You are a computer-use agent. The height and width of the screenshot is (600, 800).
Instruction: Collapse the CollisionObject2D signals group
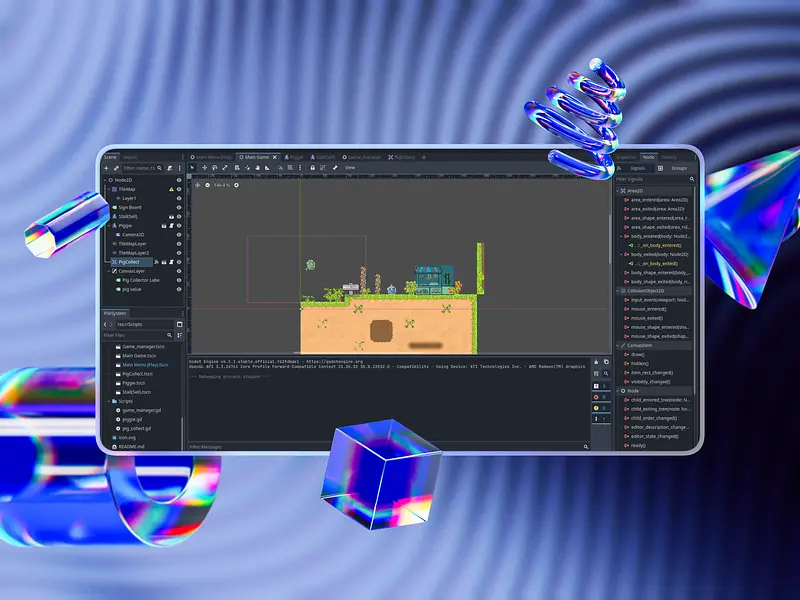coord(618,290)
